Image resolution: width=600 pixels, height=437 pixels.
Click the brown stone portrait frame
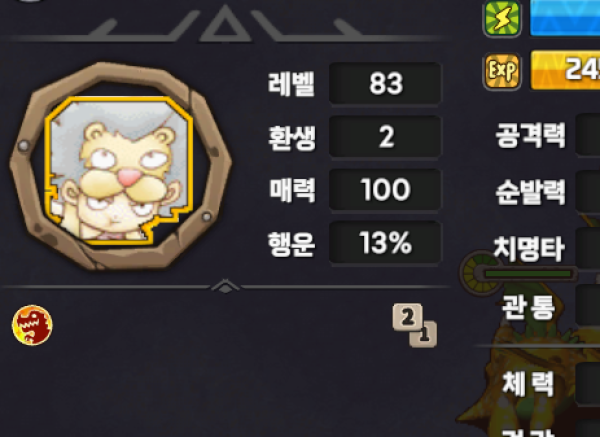[x=121, y=165]
